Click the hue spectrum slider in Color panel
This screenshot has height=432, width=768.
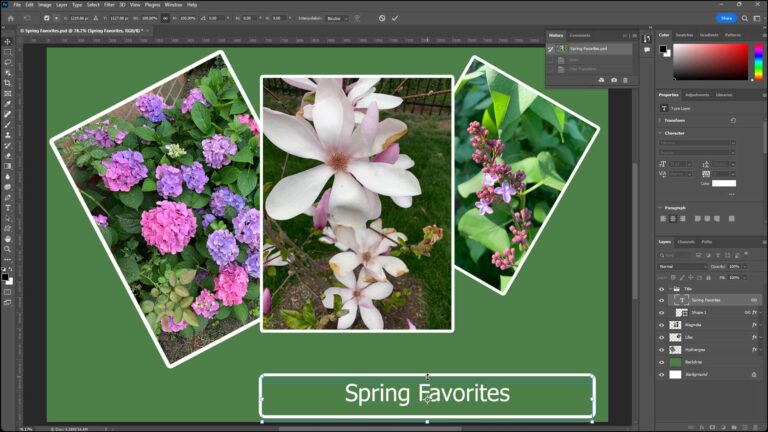point(758,62)
